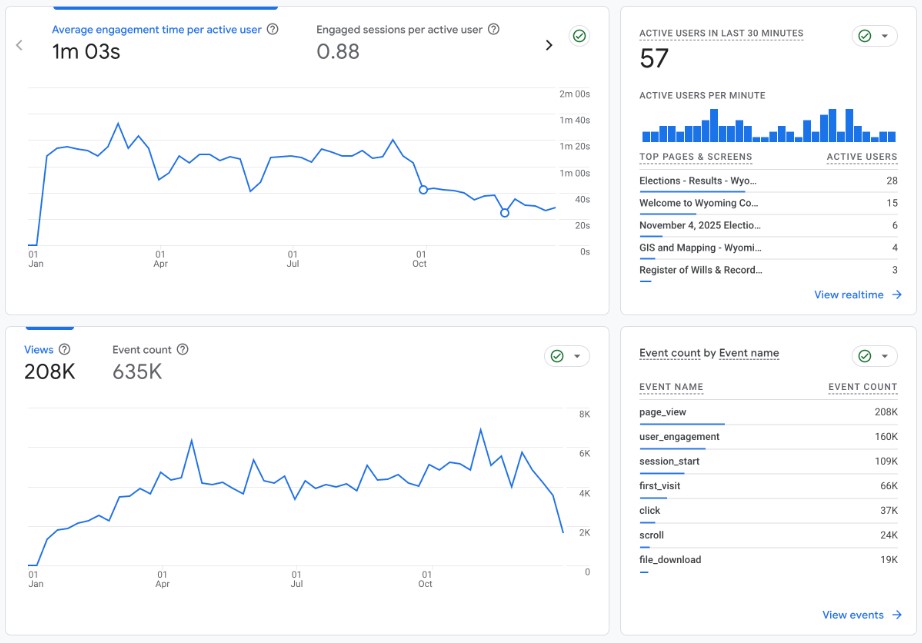Open the View realtime link
The image size is (922, 643).
tap(848, 295)
